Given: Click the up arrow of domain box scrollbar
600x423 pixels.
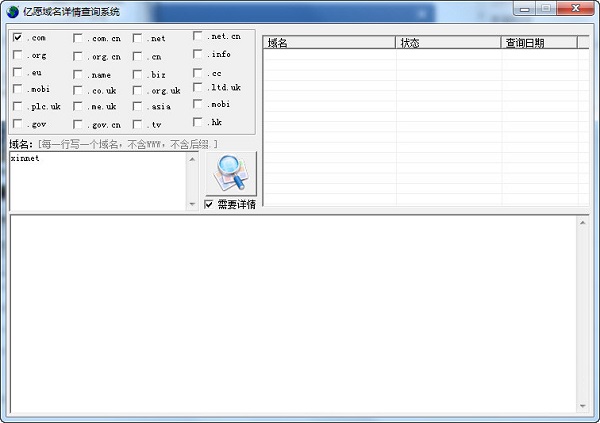Looking at the screenshot, I should 192,159.
